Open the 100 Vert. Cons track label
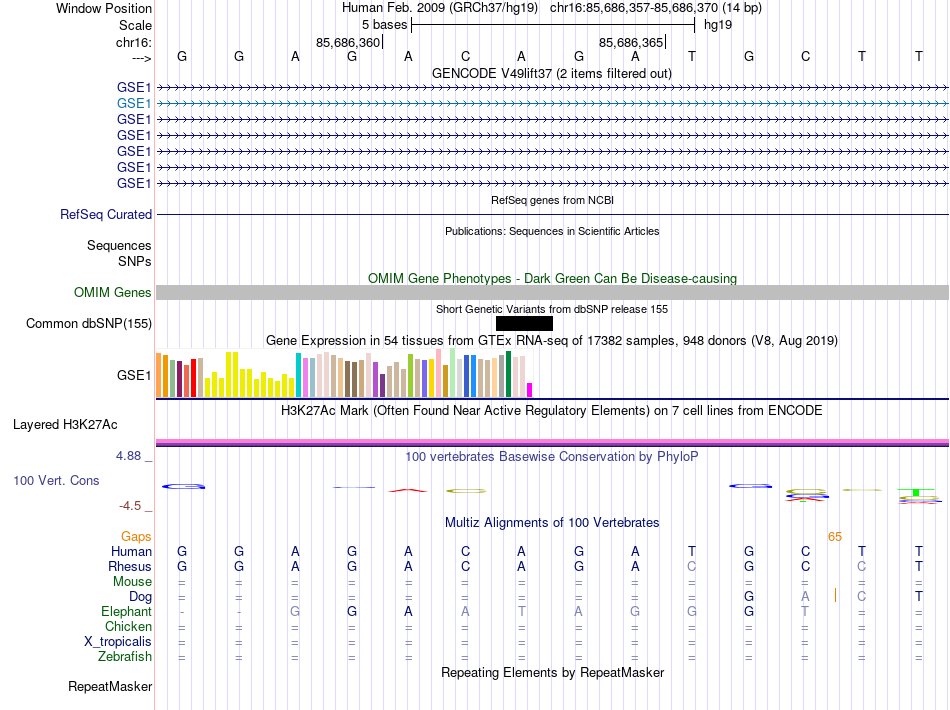This screenshot has width=950, height=710. coord(56,480)
